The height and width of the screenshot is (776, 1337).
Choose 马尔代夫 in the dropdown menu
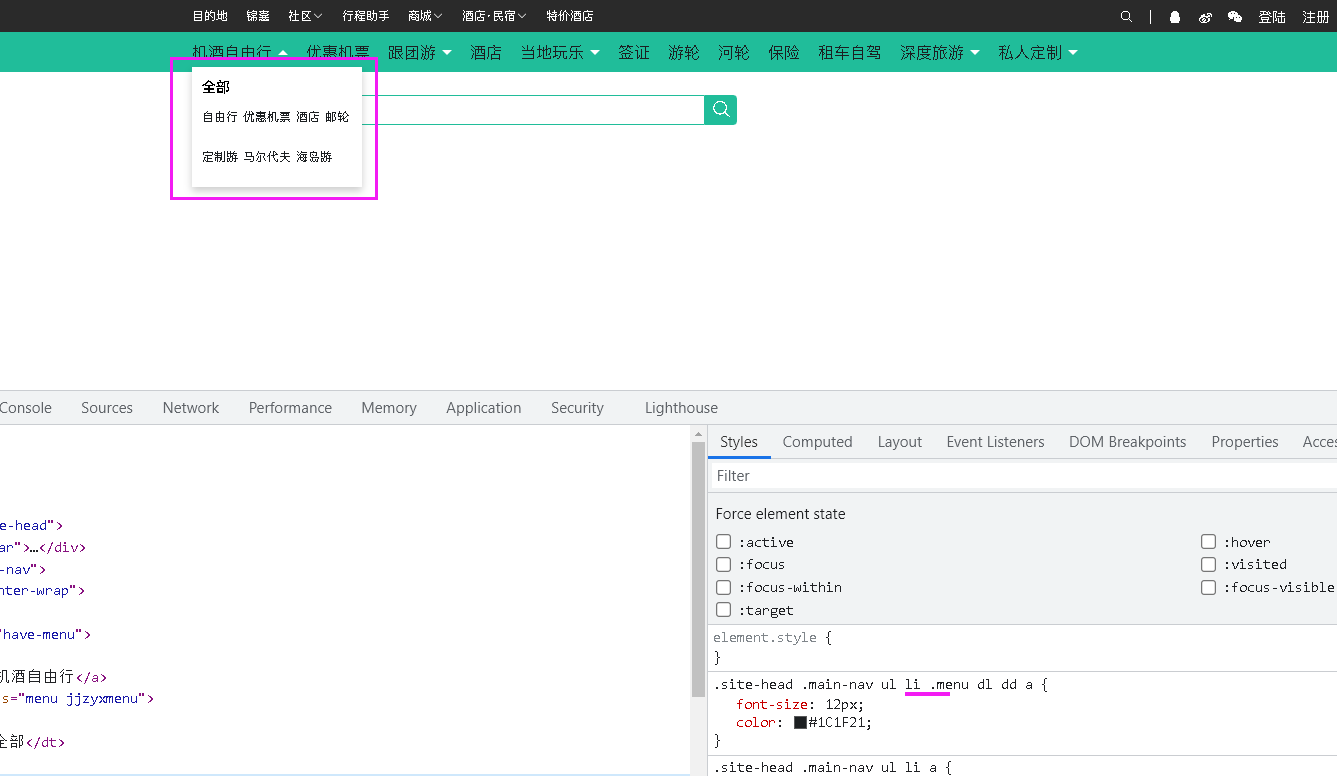click(x=267, y=157)
